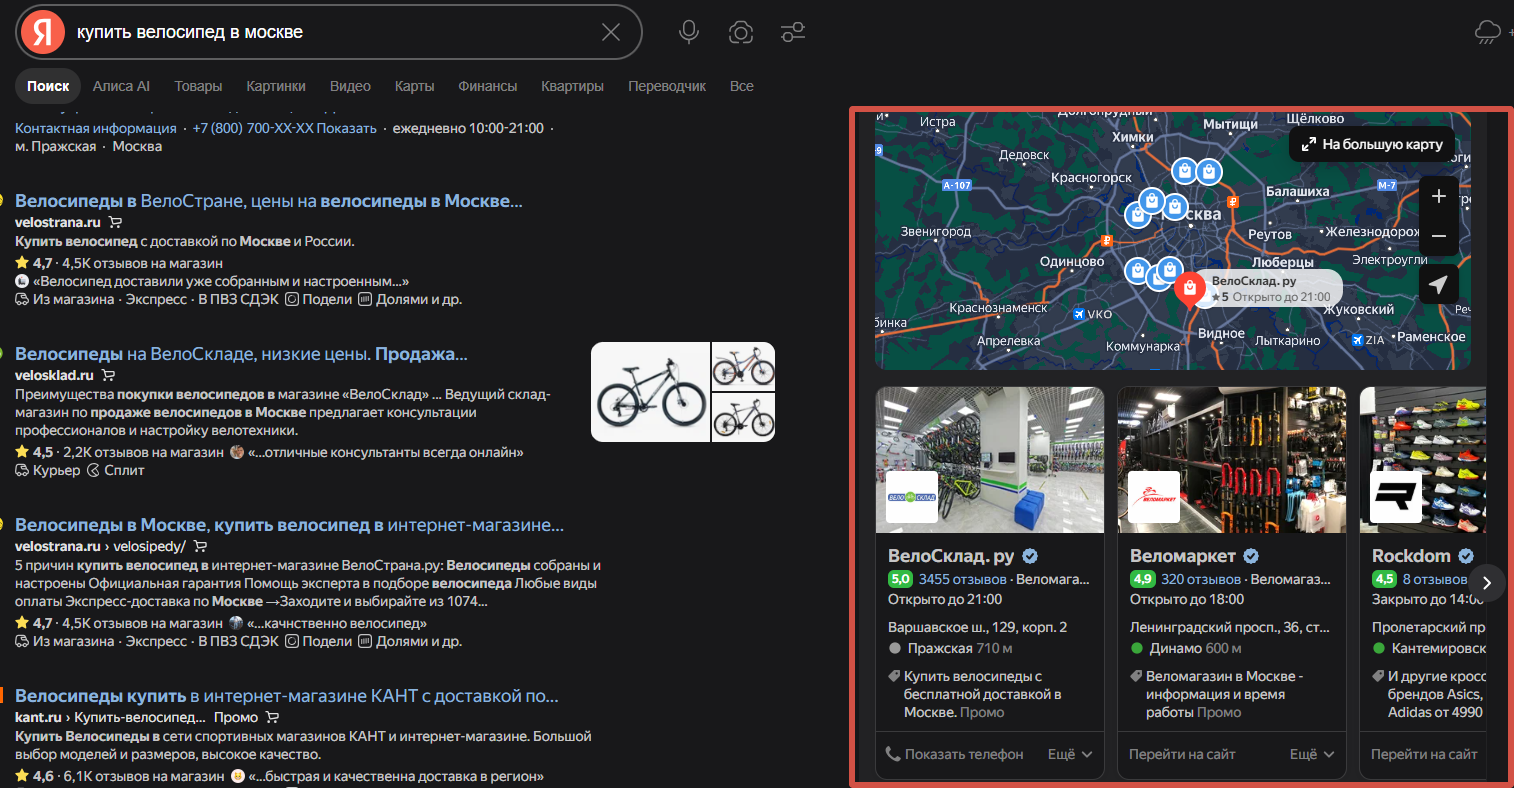Click the cart icon beside kant.ru Промо
This screenshot has width=1514, height=788.
coord(272,717)
